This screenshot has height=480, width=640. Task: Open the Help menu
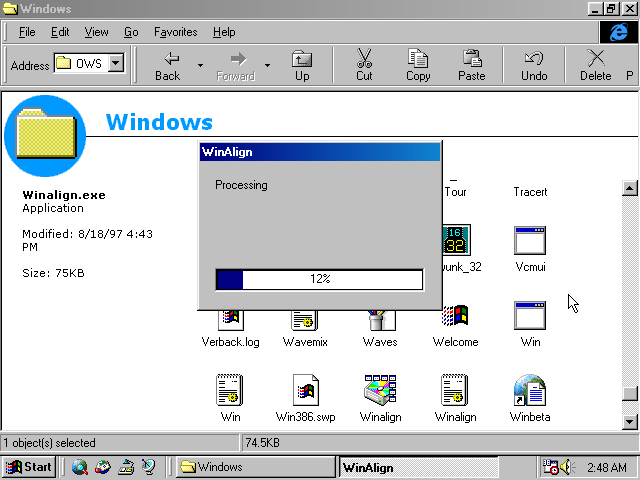tap(224, 32)
